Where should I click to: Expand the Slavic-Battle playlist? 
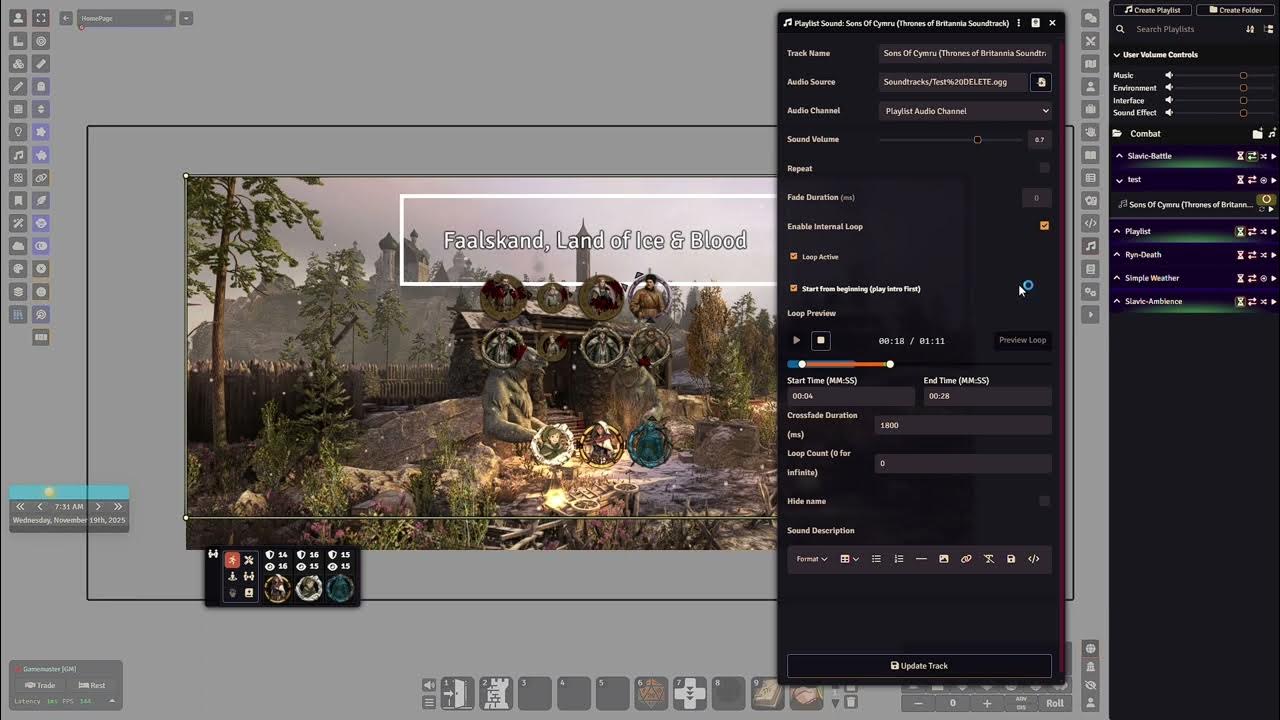[x=1119, y=156]
